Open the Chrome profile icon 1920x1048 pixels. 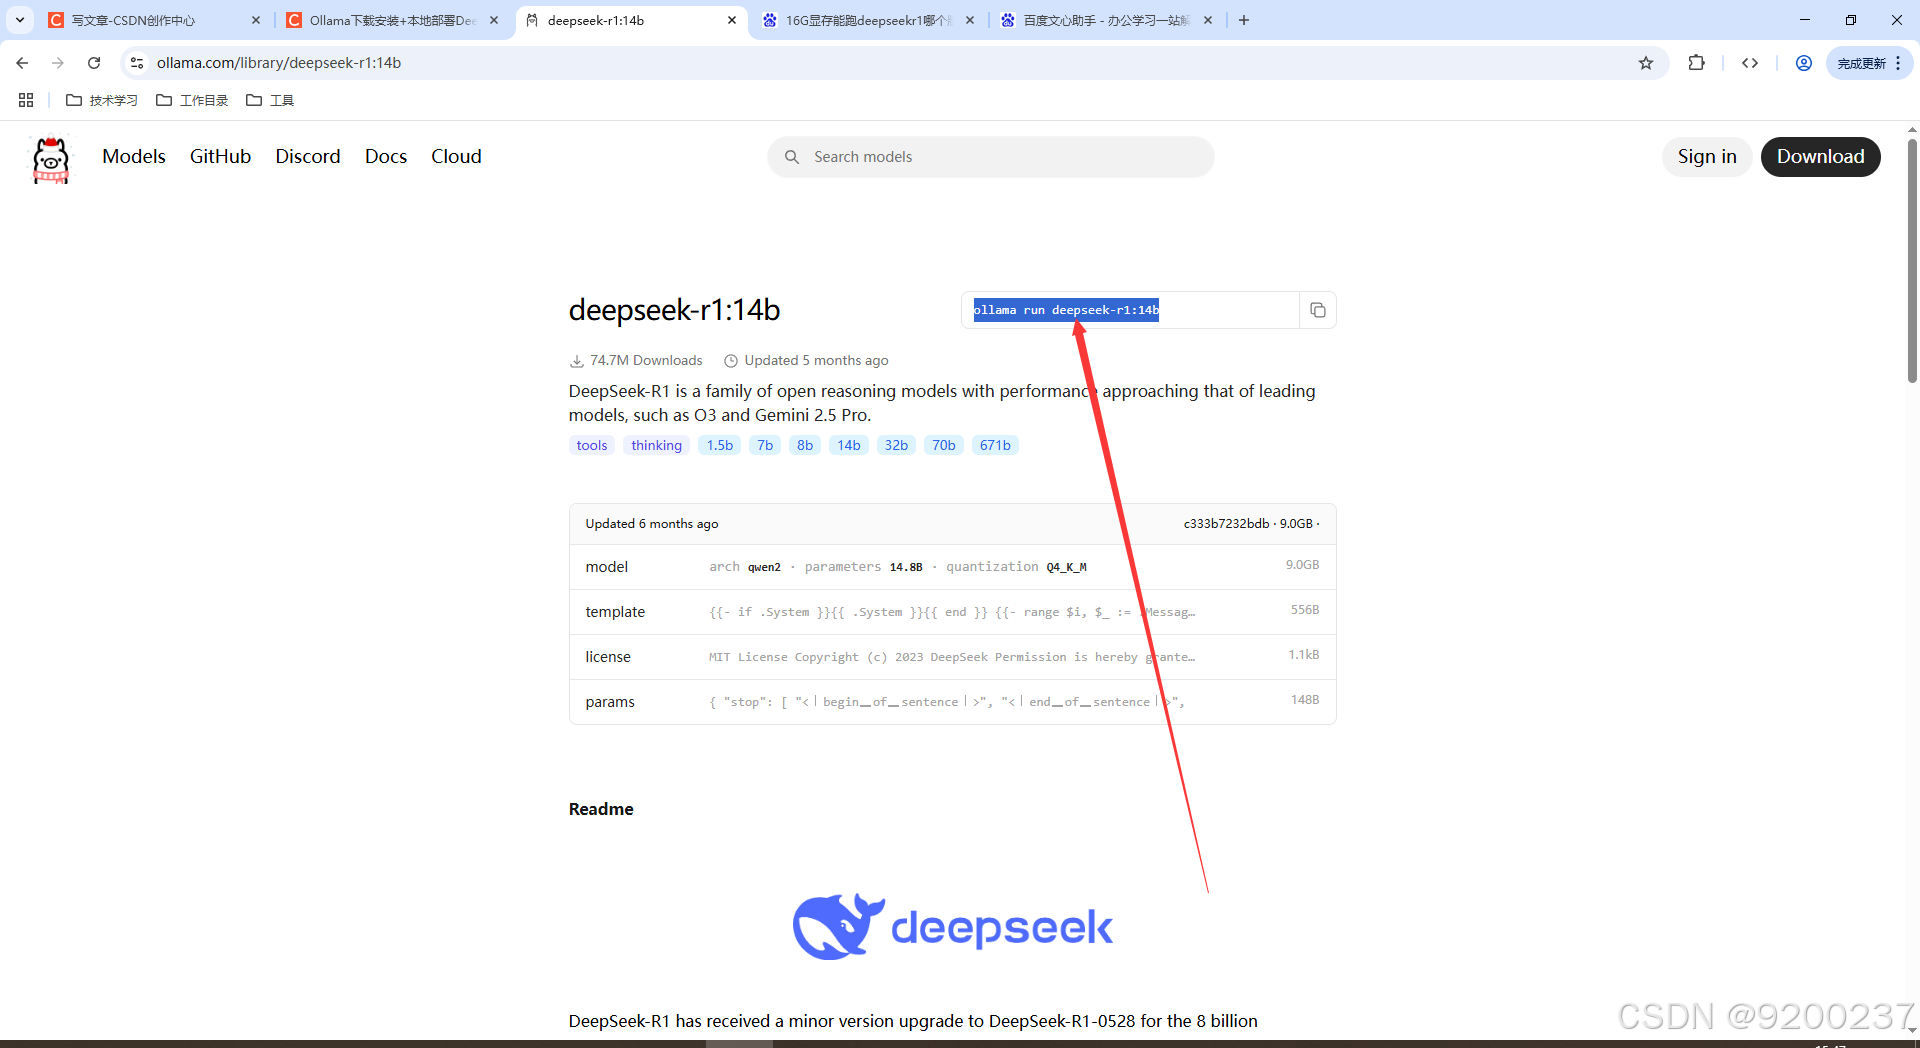tap(1804, 63)
